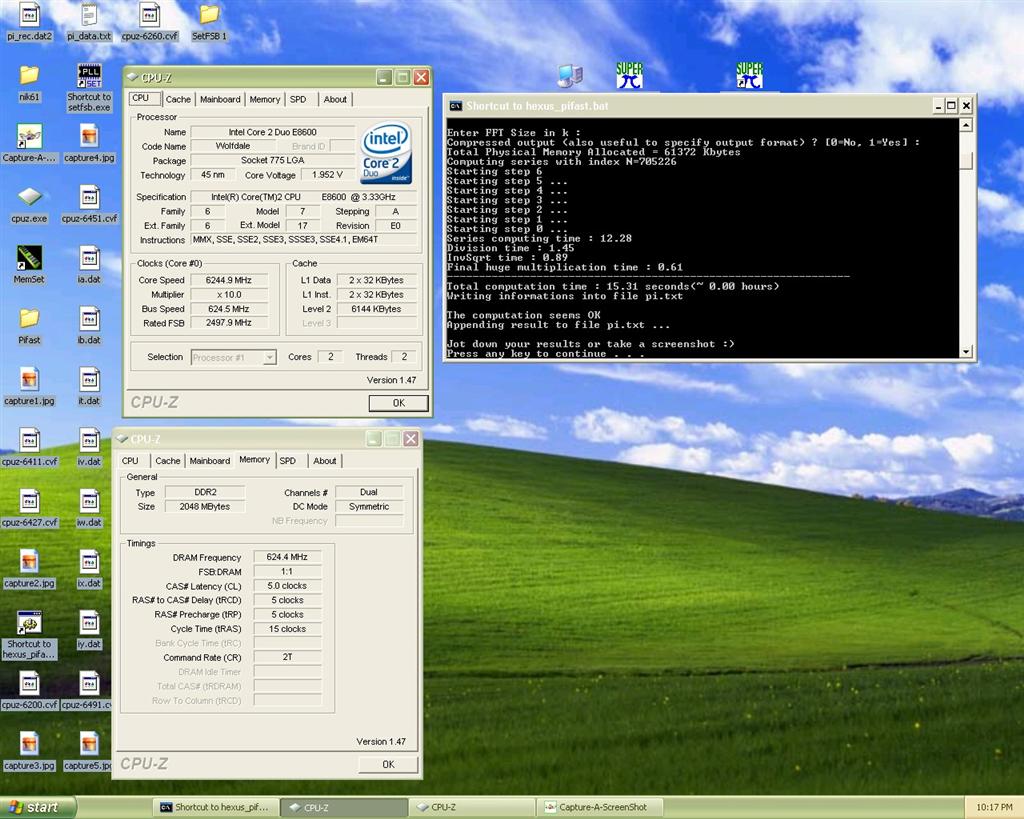The width and height of the screenshot is (1024, 819).
Task: Click the Core Voltage value 1.952 V
Action: pyautogui.click(x=327, y=175)
